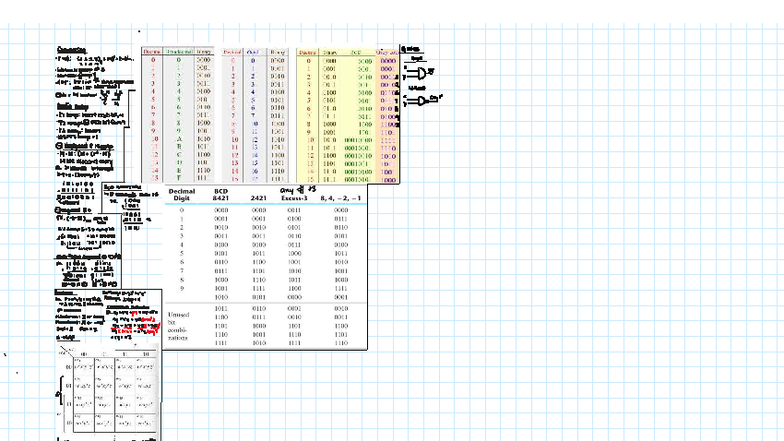Click the red-ink handwritten note lines
The height and width of the screenshot is (441, 784).
[x=135, y=325]
